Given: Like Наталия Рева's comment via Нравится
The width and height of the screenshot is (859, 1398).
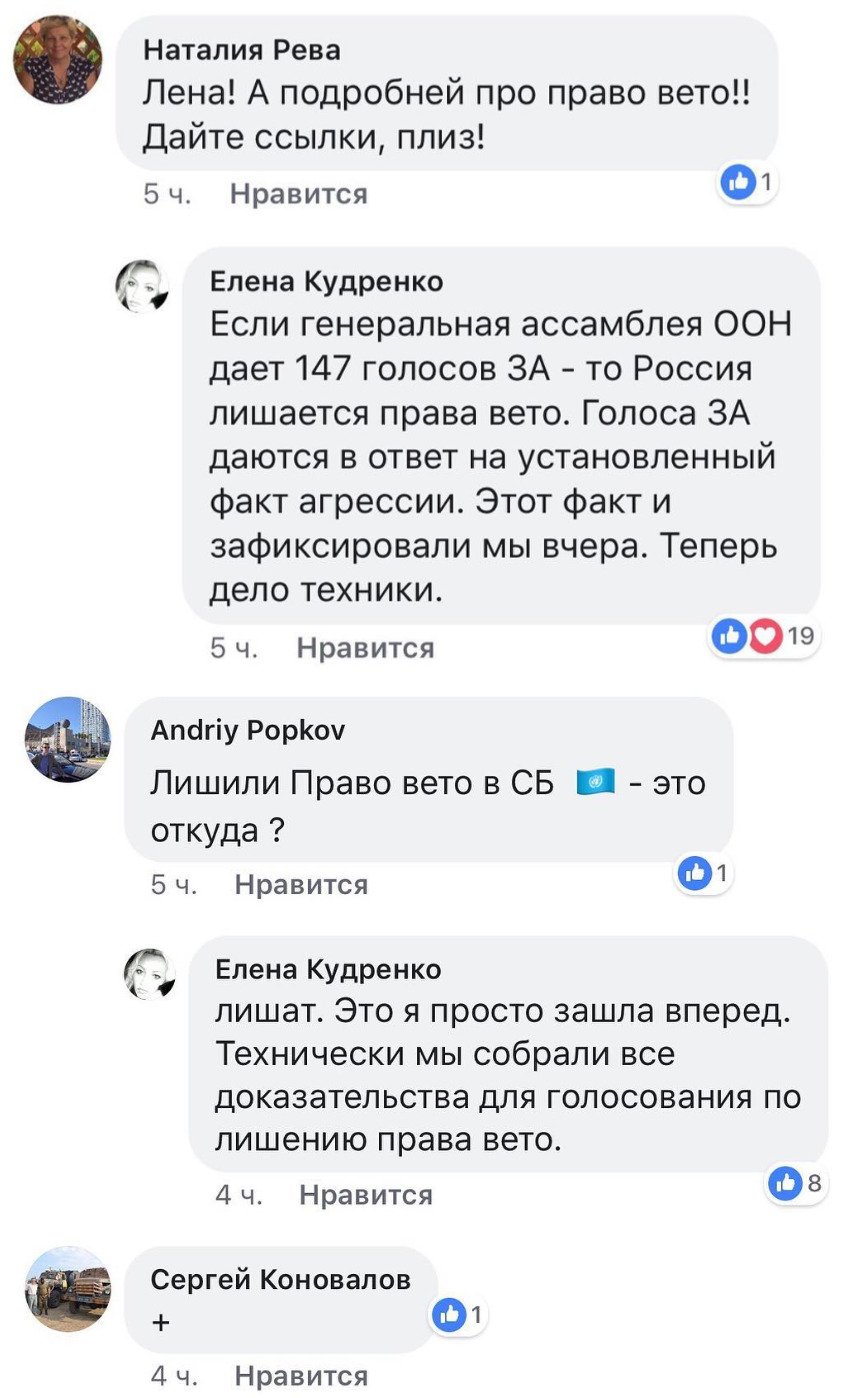Looking at the screenshot, I should [299, 194].
